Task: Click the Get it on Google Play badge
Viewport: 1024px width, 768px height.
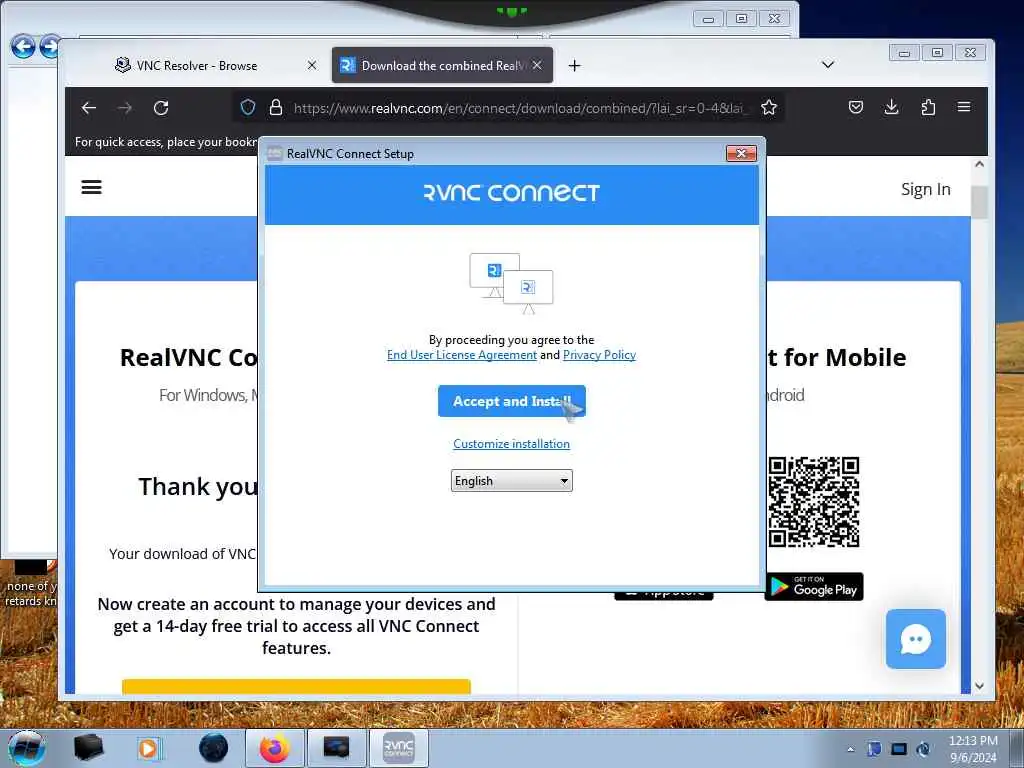Action: pos(814,587)
